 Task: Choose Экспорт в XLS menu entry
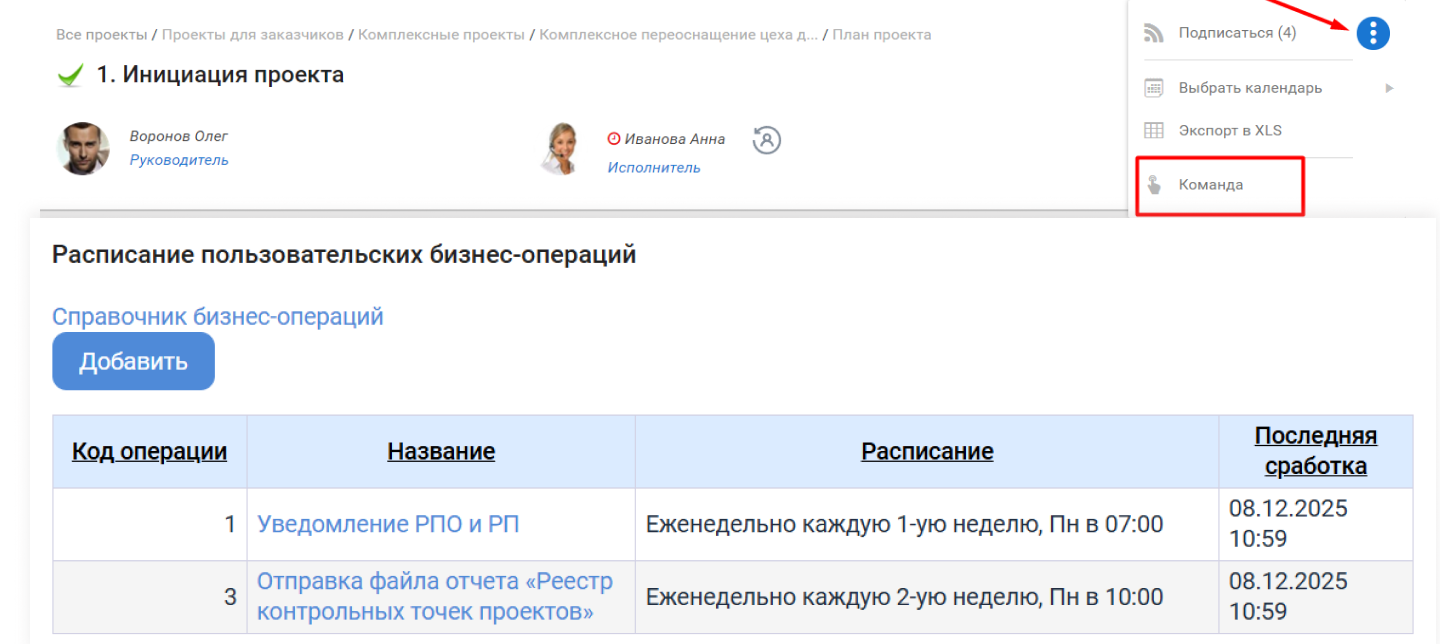pos(1230,131)
